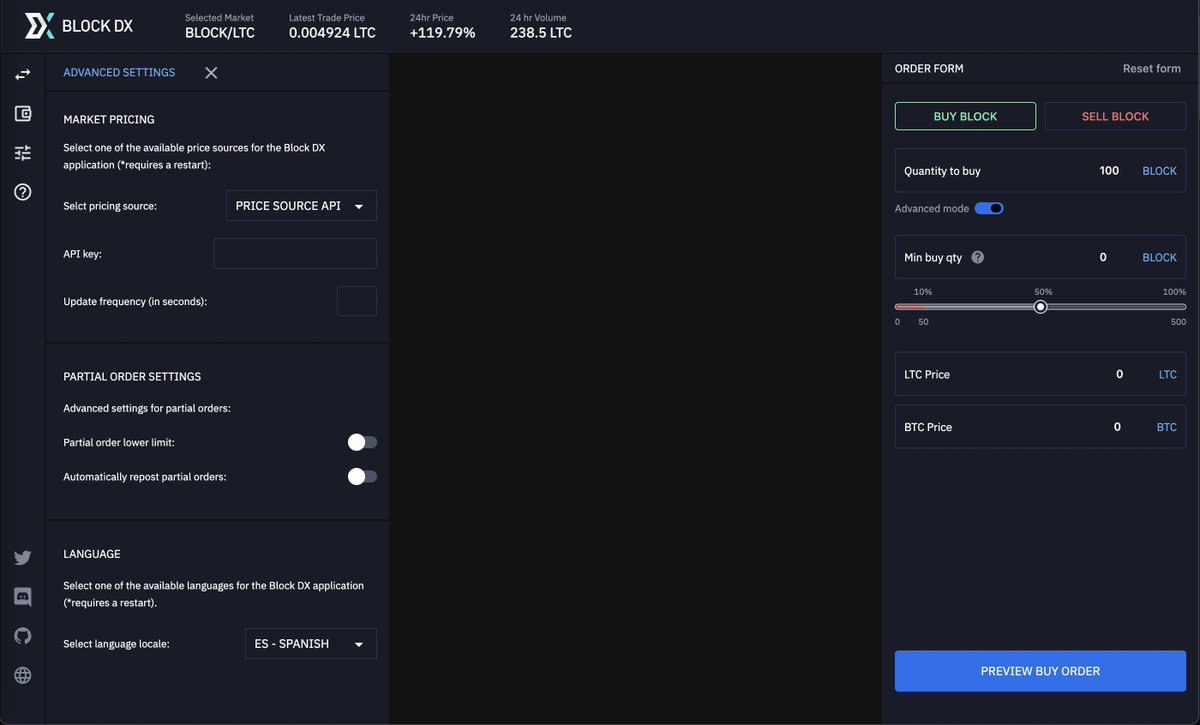
Task: Focus the Update frequency input field
Action: coord(357,301)
